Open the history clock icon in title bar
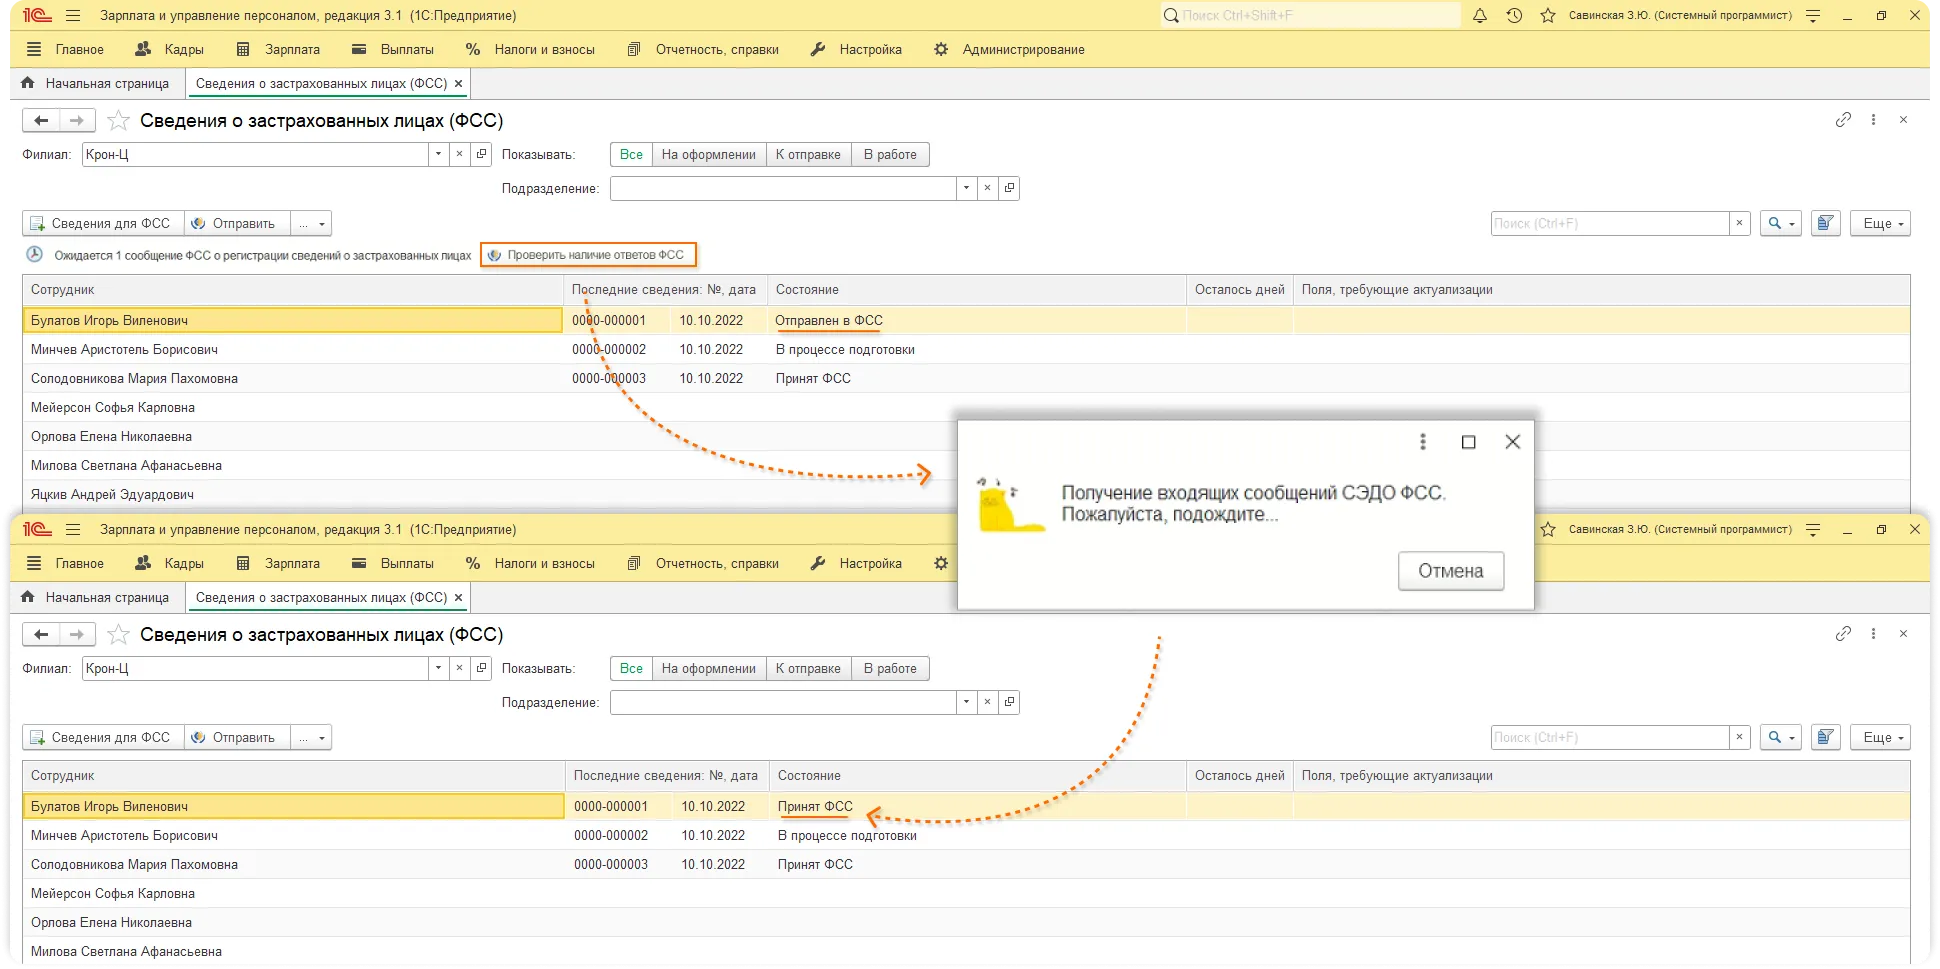Viewport: 1940px width, 969px height. click(1514, 16)
